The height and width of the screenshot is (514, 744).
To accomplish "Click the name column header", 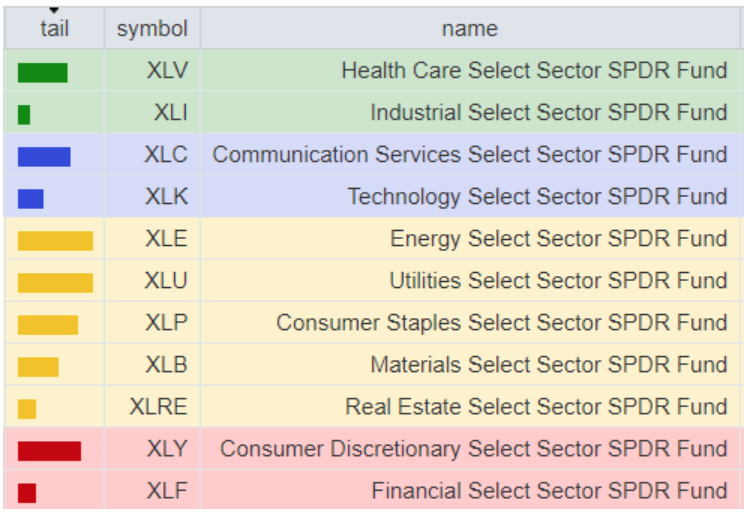I will tap(469, 29).
